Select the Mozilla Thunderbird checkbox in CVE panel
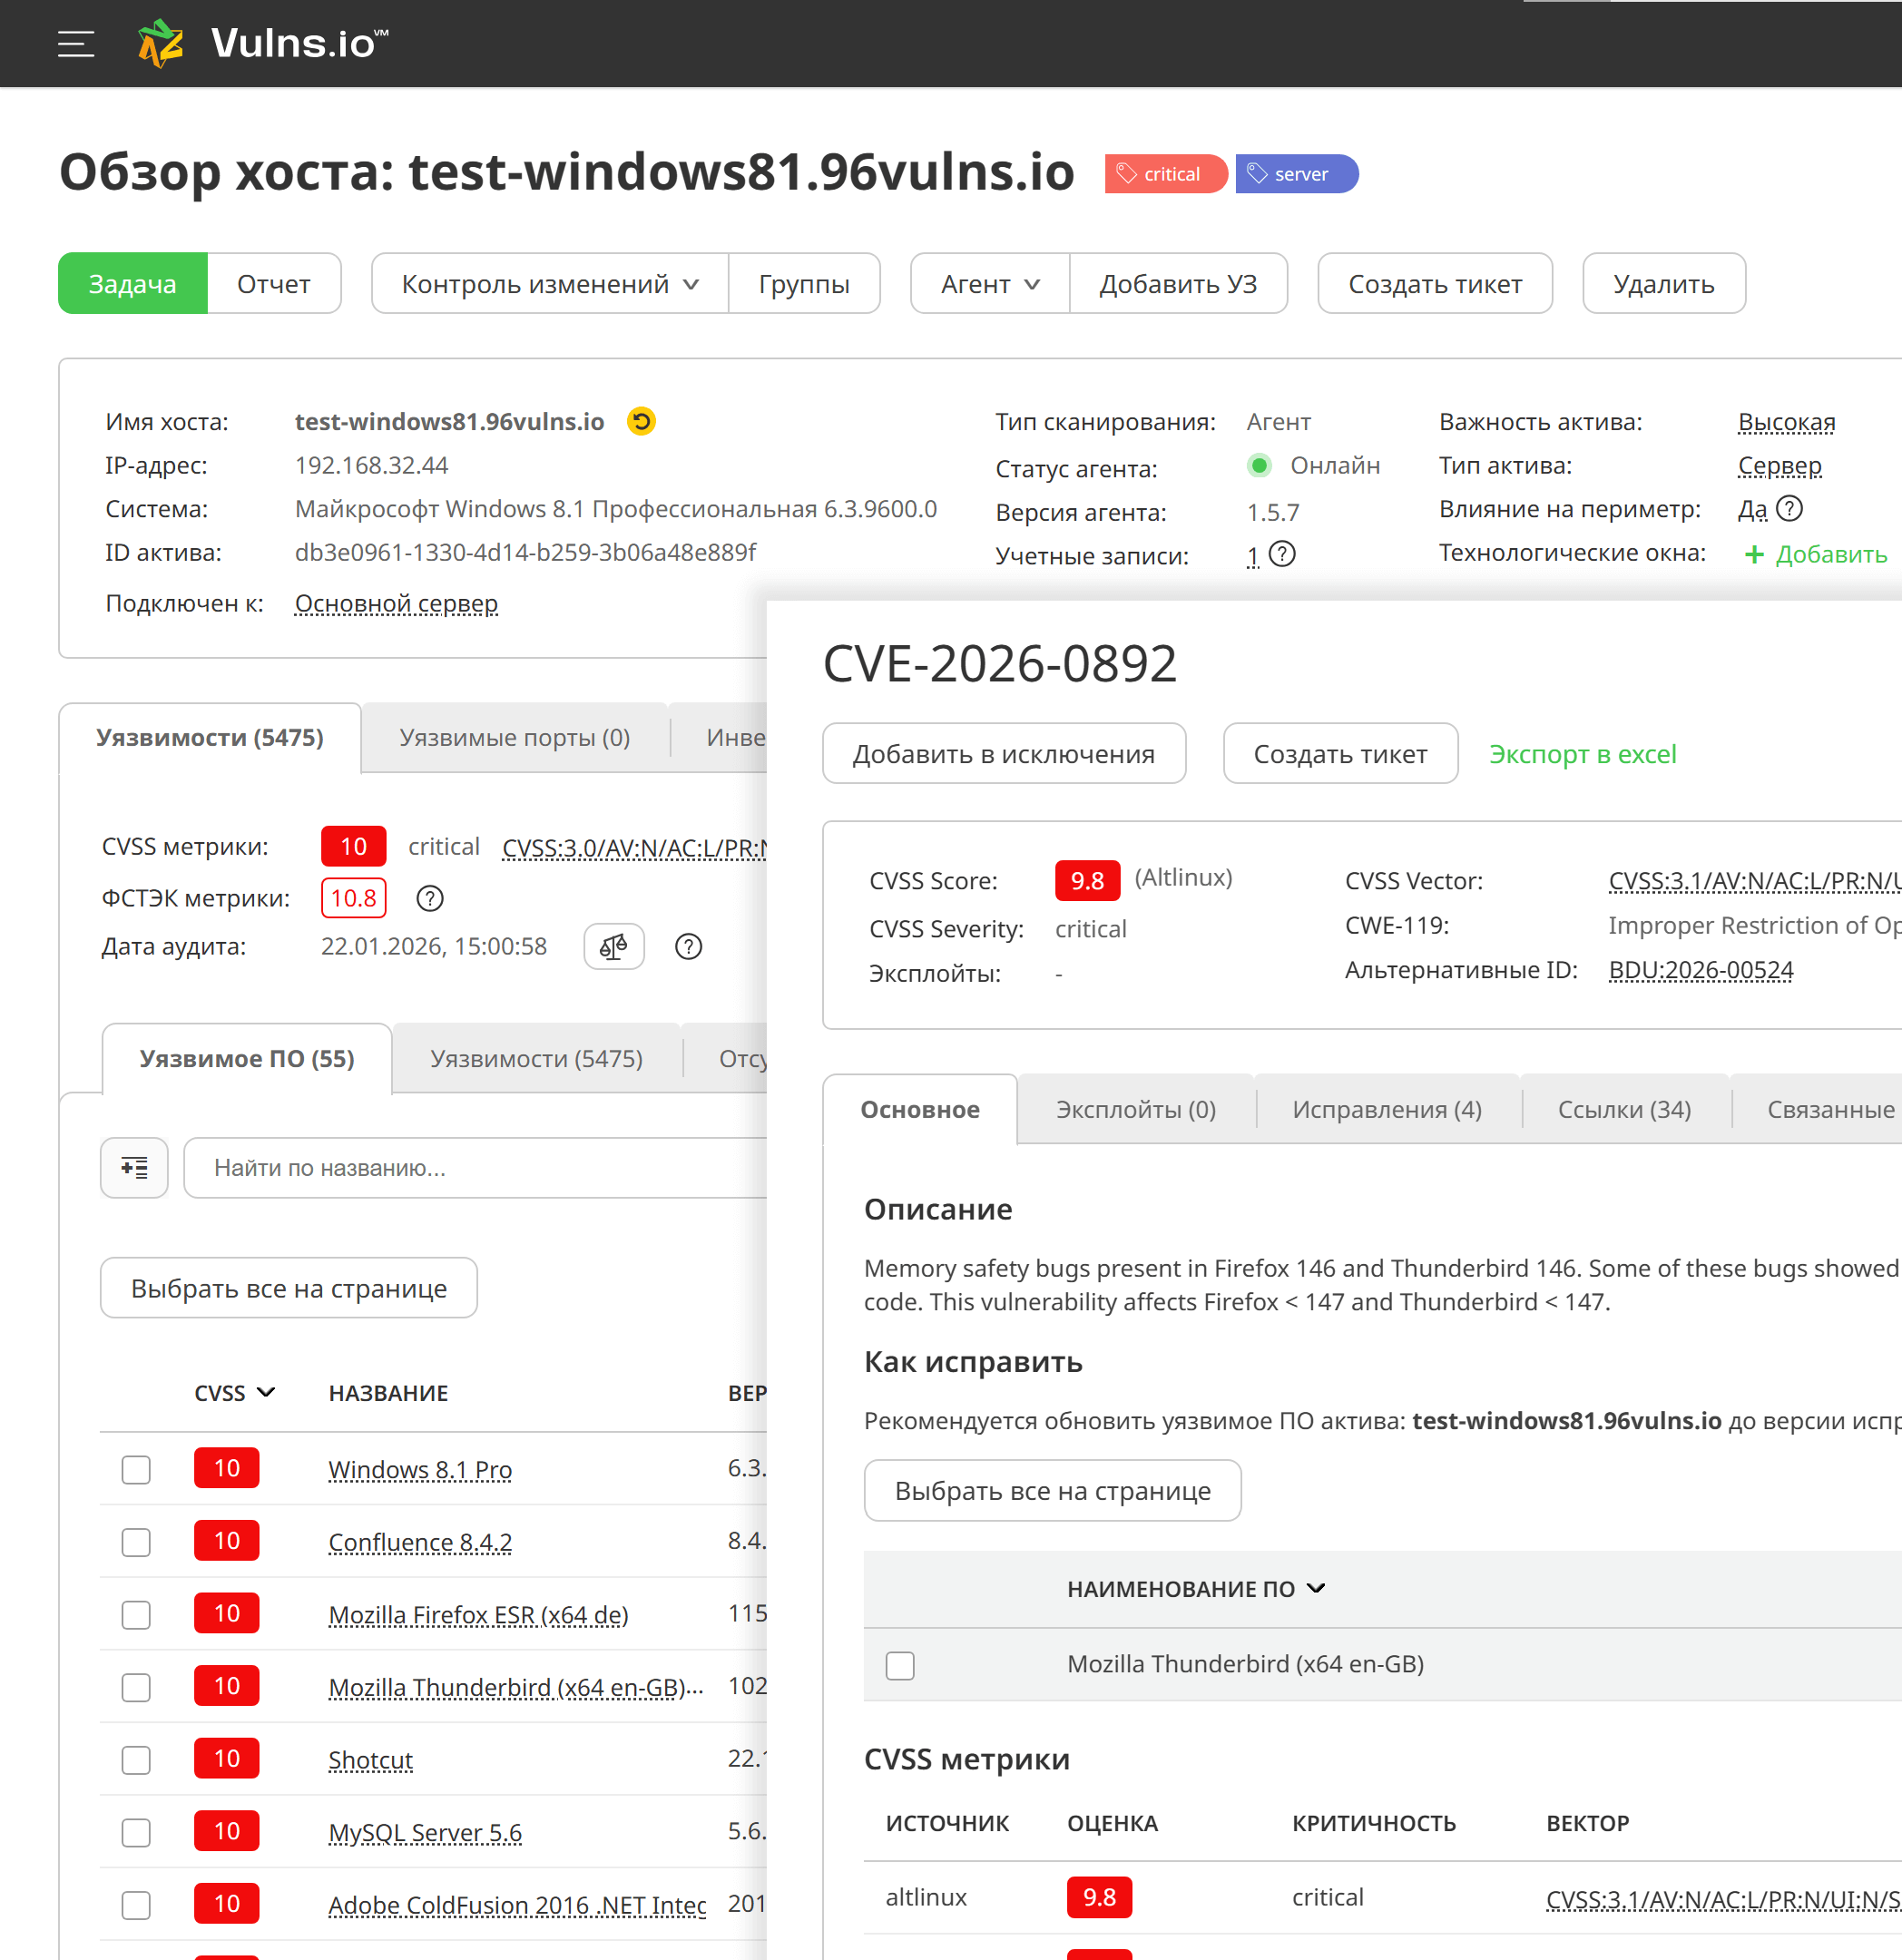Screen dimensions: 1902x1960 point(900,1665)
